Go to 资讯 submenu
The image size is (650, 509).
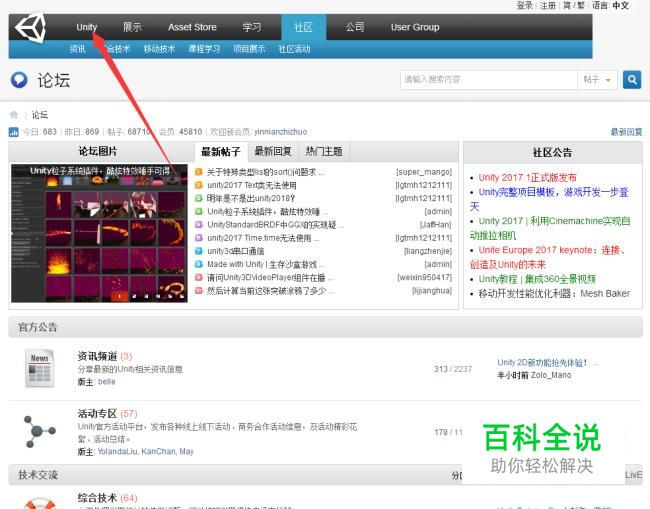point(78,49)
